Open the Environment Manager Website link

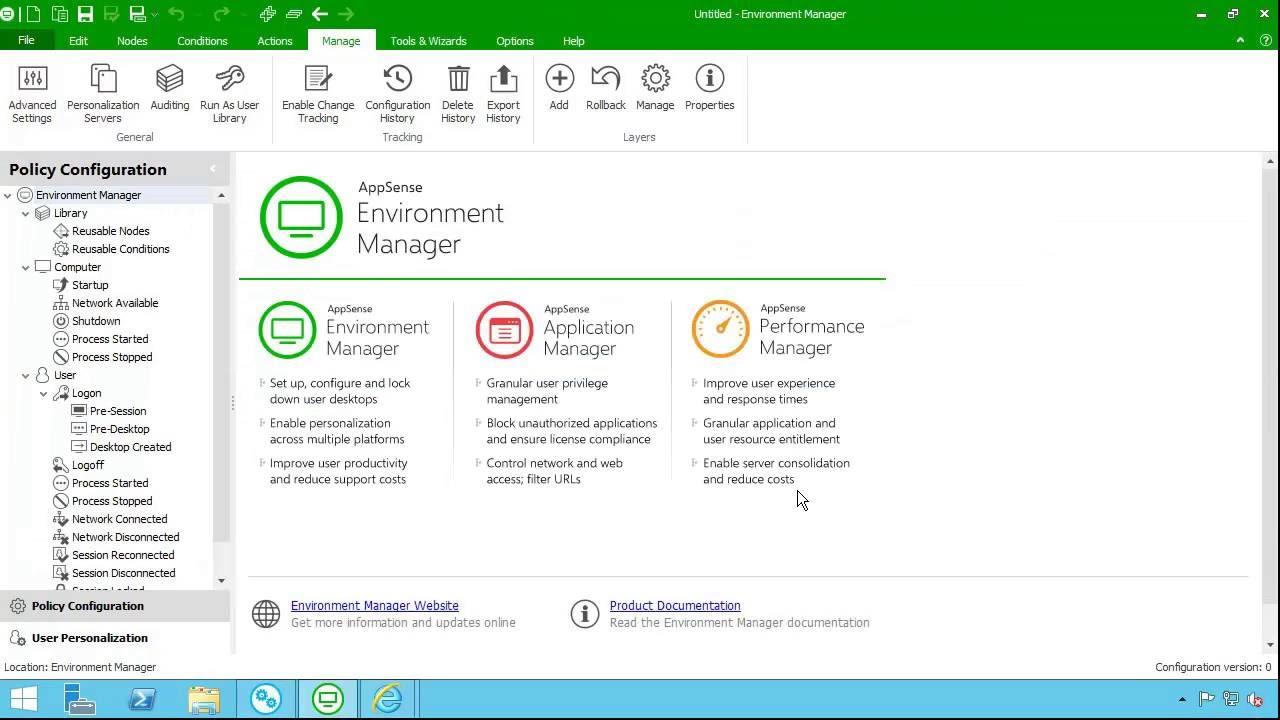click(x=374, y=606)
